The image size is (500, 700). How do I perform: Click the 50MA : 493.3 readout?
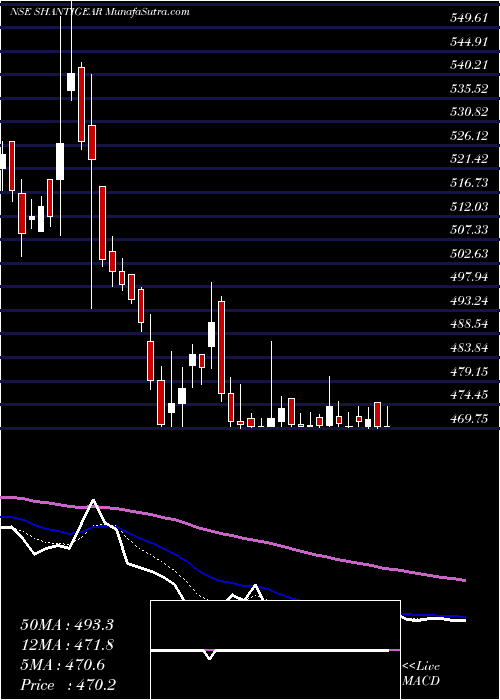pos(67,625)
